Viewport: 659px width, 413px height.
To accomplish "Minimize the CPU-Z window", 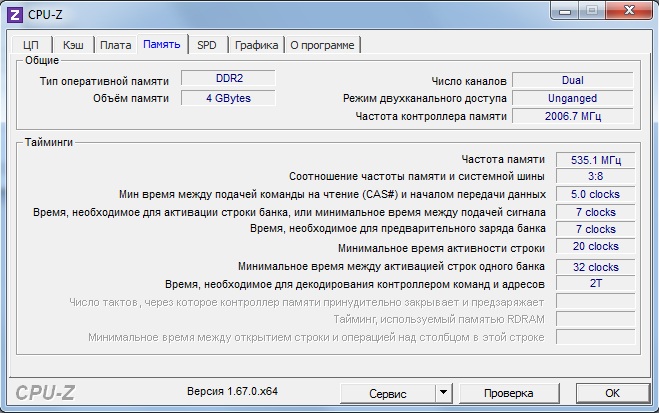I will (x=565, y=11).
